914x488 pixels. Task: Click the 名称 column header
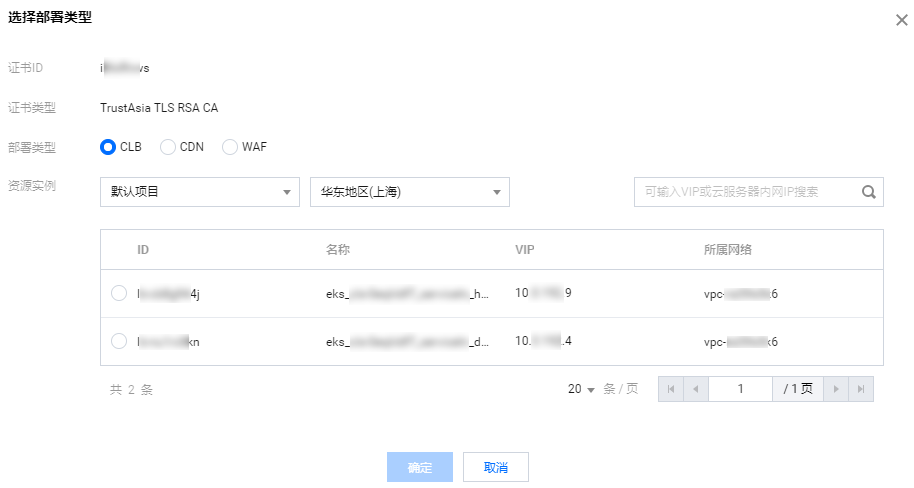(338, 249)
